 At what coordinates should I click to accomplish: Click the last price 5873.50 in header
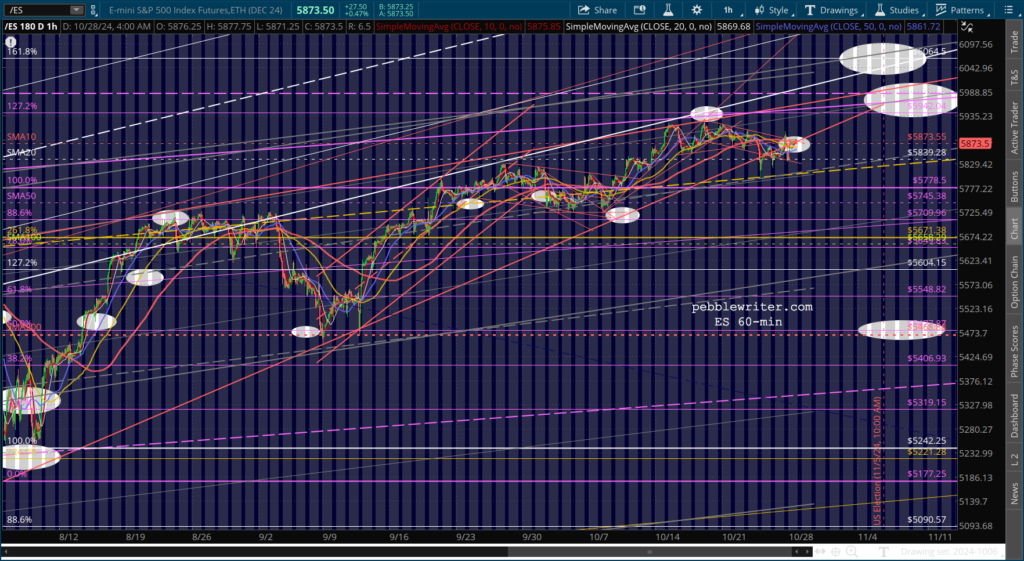point(316,10)
